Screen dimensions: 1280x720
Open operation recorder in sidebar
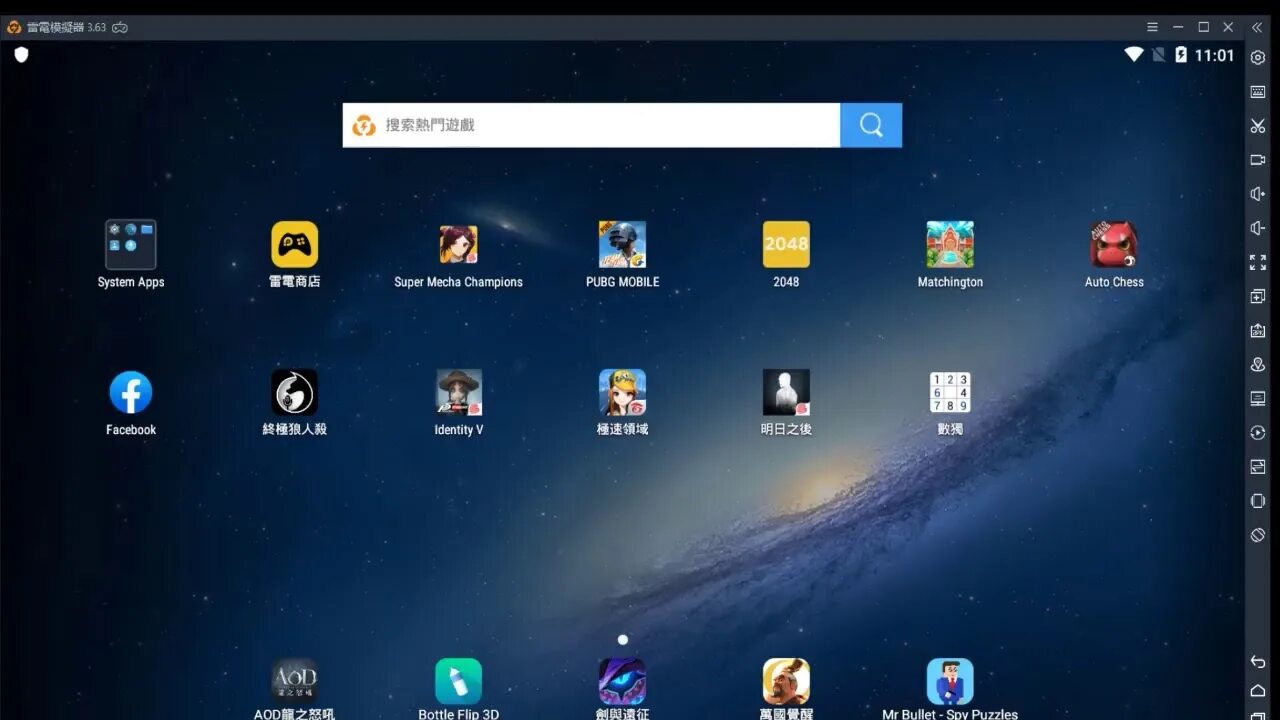pyautogui.click(x=1258, y=433)
